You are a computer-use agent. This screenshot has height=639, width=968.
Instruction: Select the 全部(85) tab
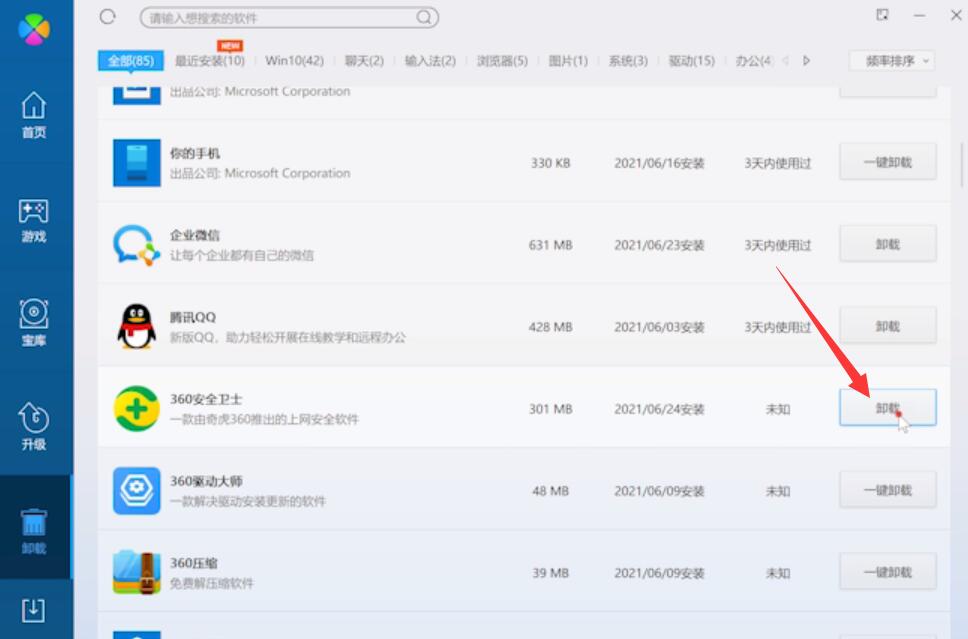pos(130,61)
